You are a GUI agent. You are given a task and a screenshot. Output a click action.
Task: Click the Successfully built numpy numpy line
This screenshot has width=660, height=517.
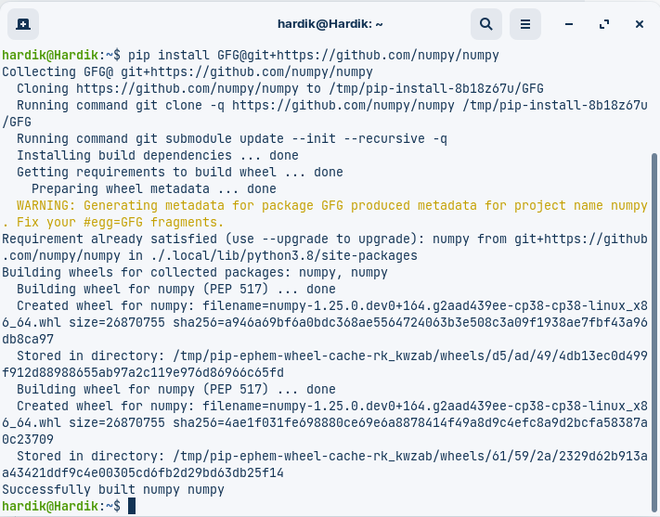click(113, 490)
